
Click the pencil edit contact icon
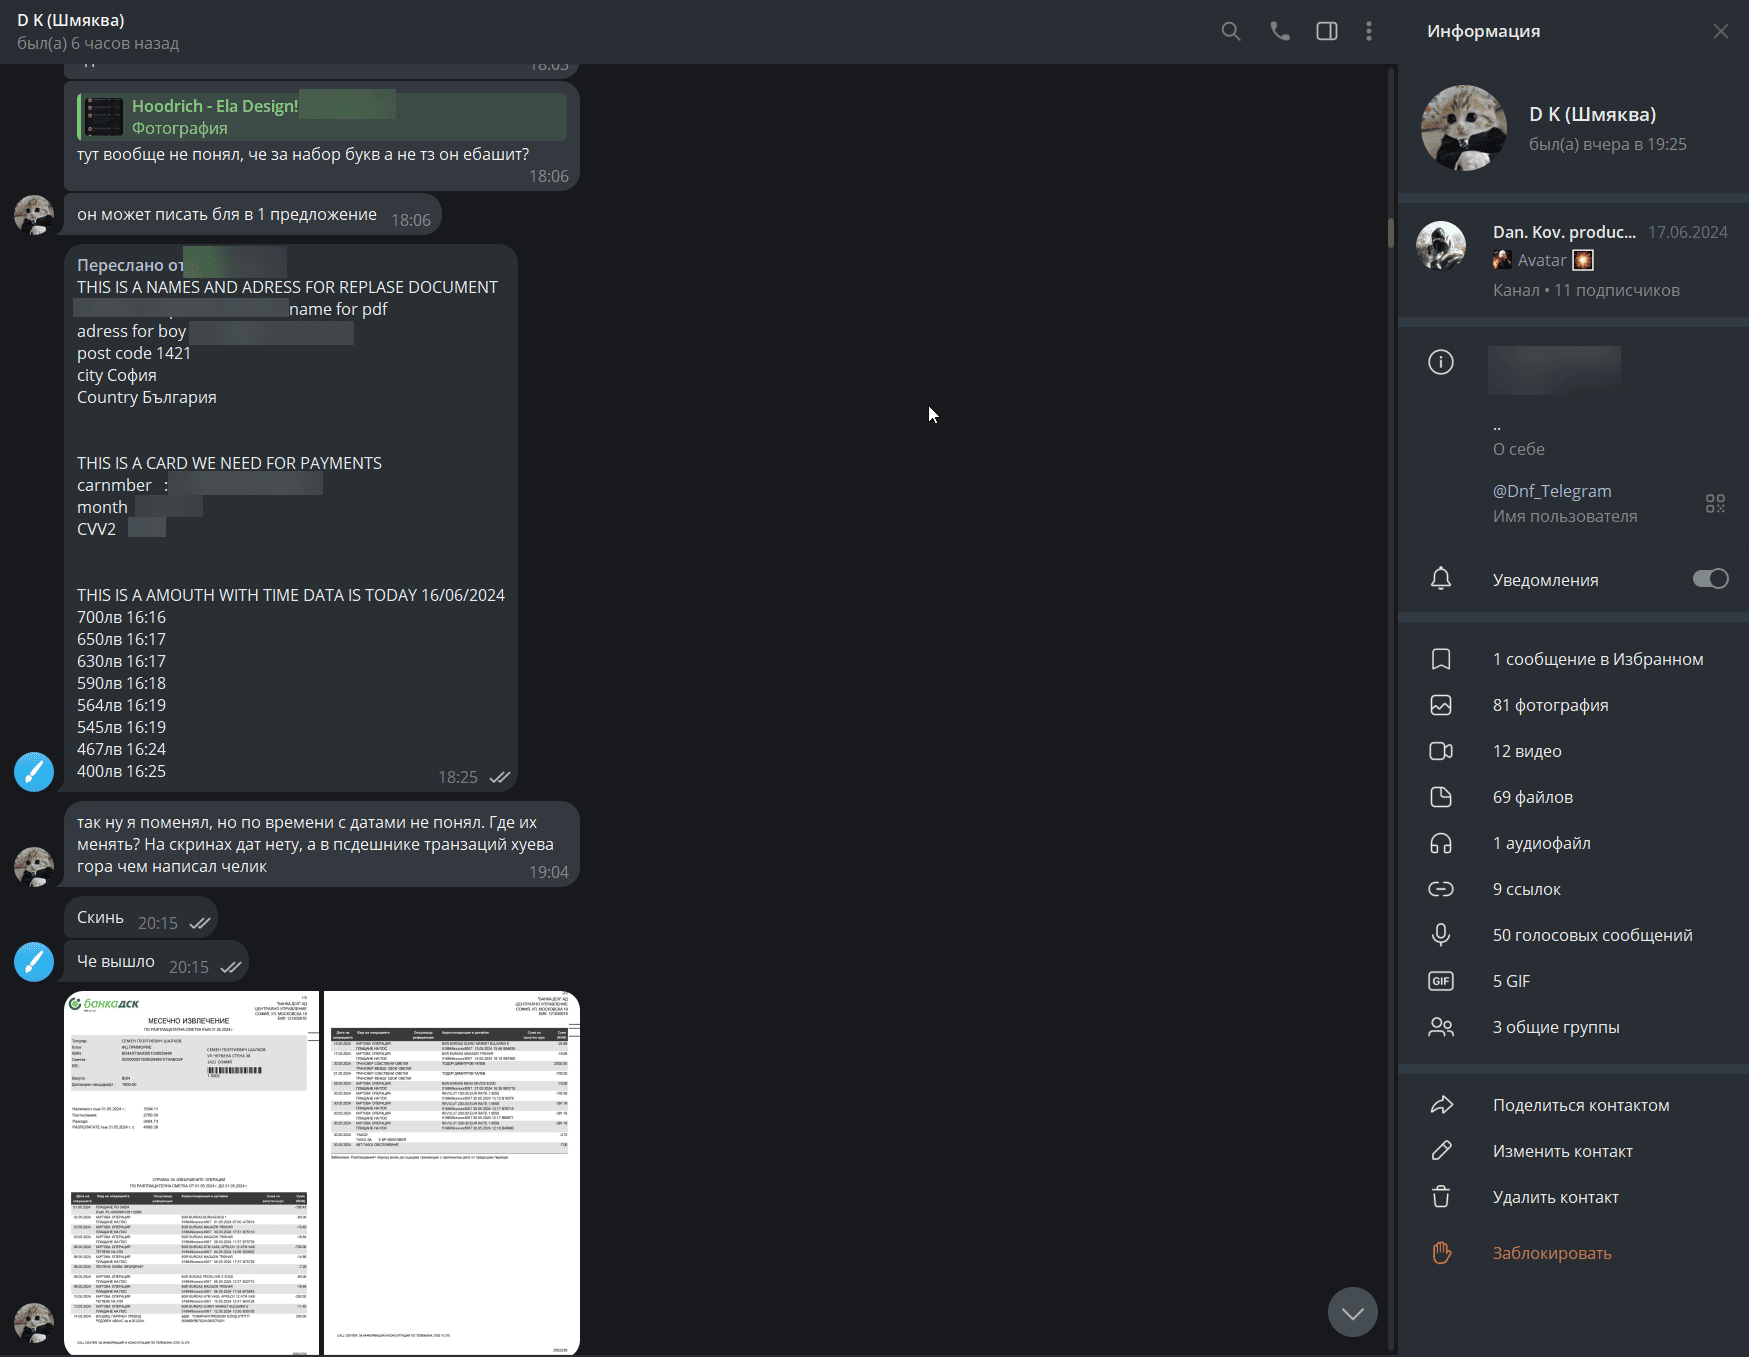point(1441,1151)
